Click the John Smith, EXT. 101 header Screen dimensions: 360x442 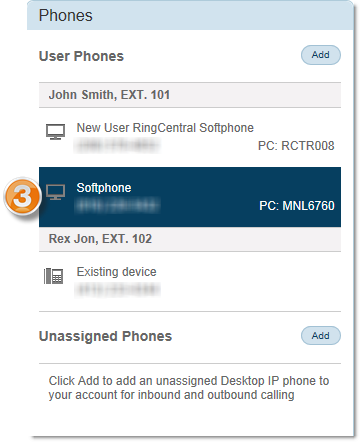pos(190,95)
